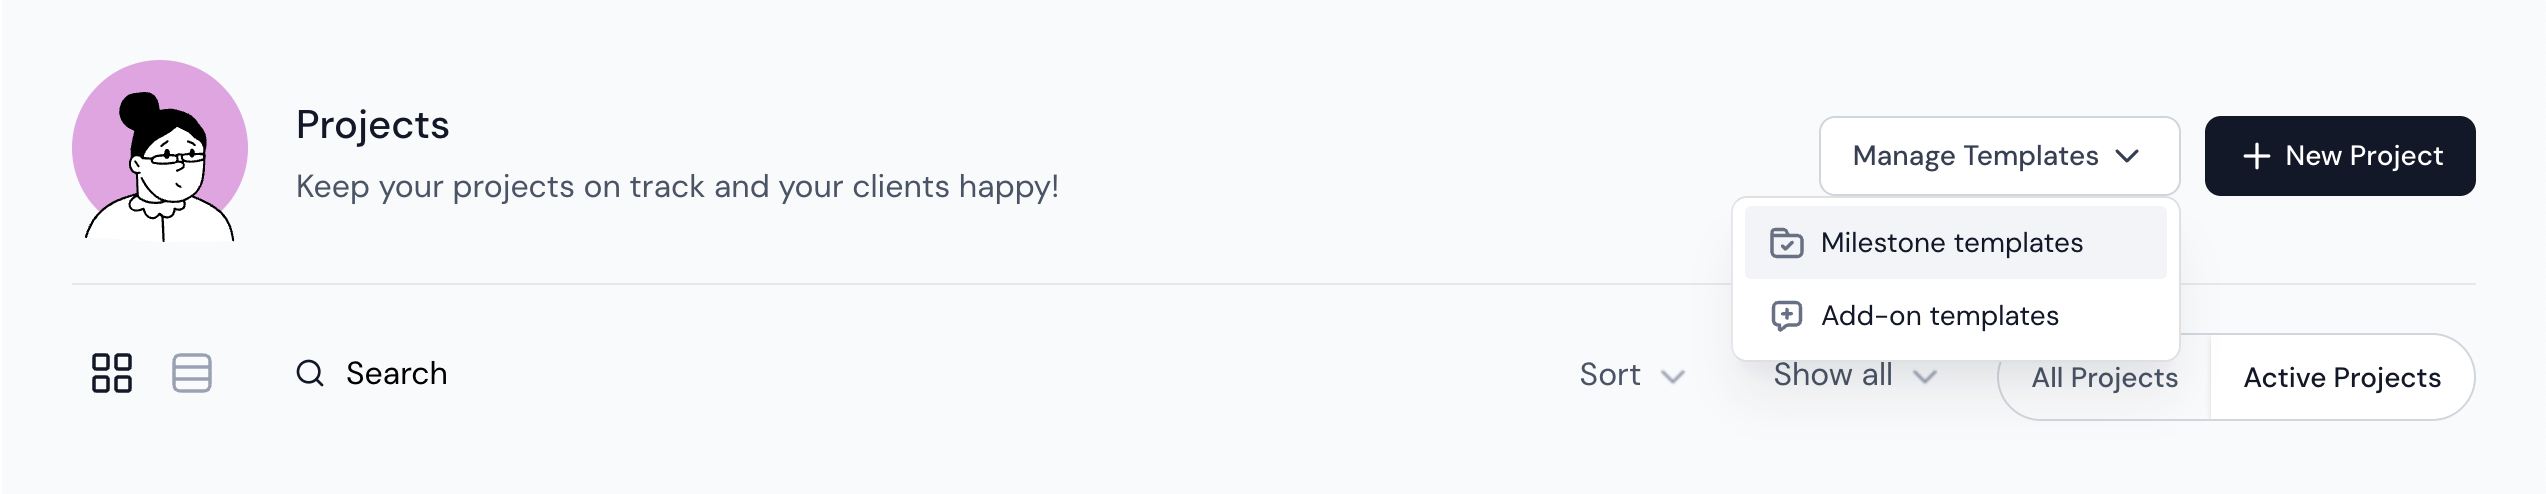The image size is (2546, 494).
Task: Click the magnifier search icon
Action: click(x=310, y=373)
